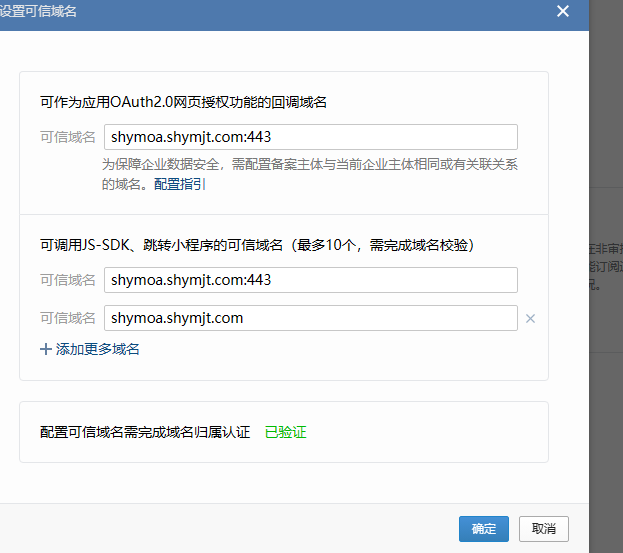Image resolution: width=623 pixels, height=553 pixels.
Task: Click the green 已验证 status
Action: 285,432
